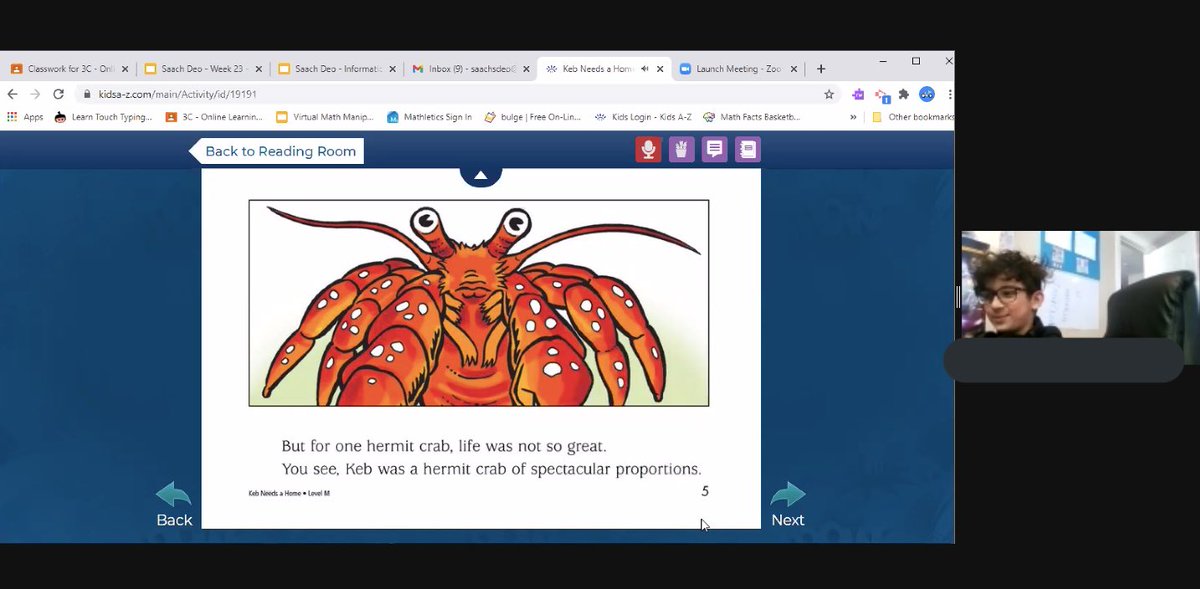Open 3C - Online Learning bookmark
This screenshot has height=589, width=1200.
point(212,117)
